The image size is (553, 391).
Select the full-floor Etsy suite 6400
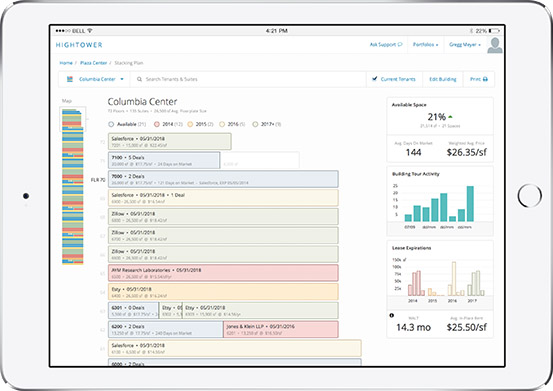[223, 292]
